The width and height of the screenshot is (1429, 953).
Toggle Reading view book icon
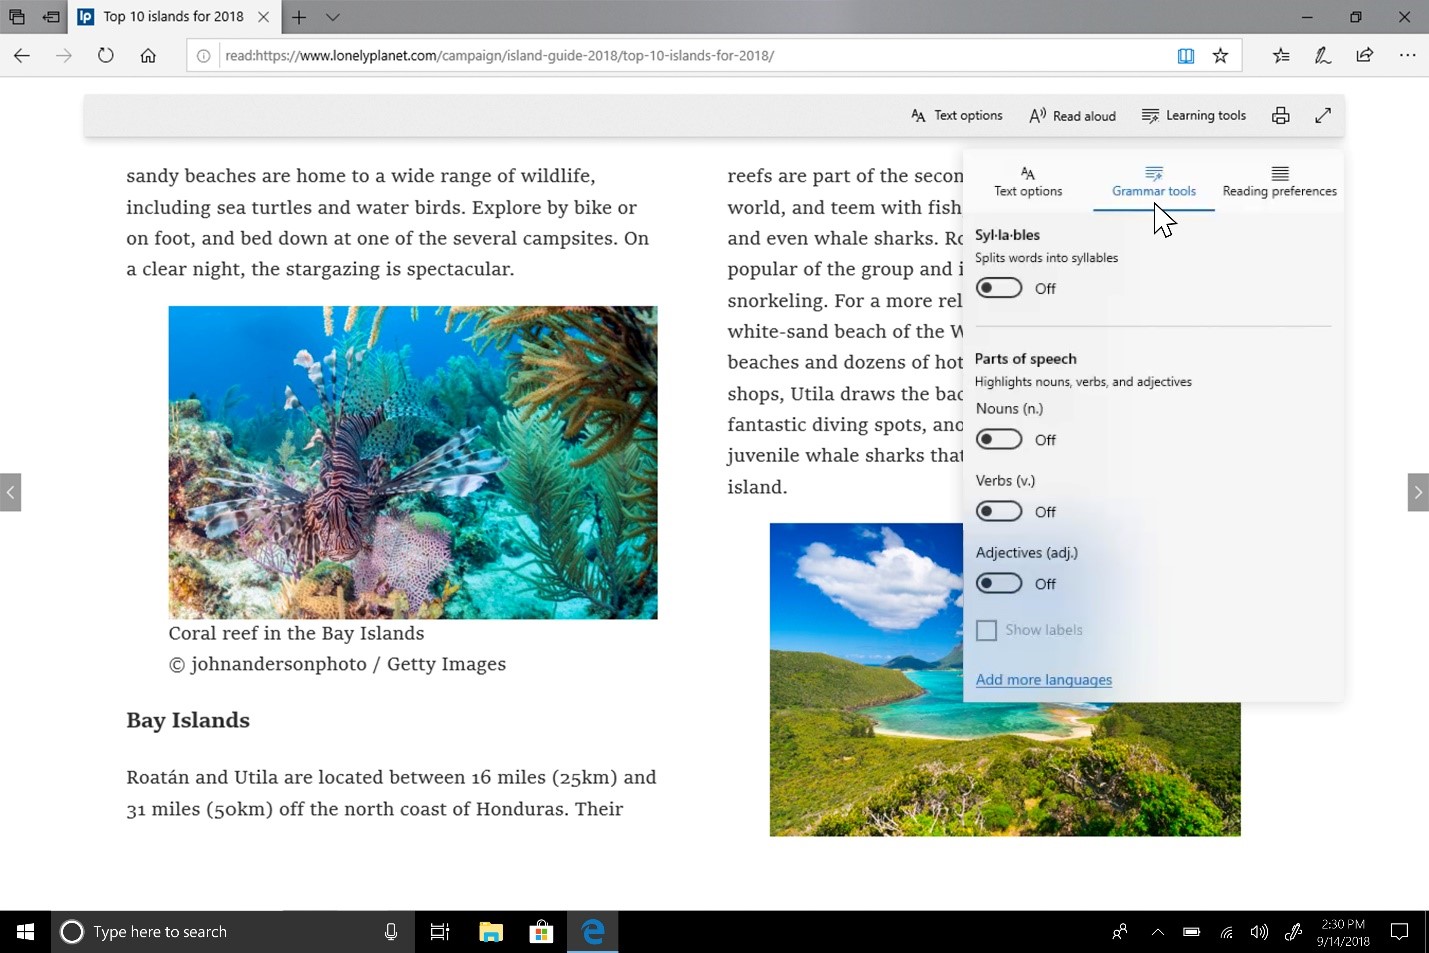[1186, 56]
